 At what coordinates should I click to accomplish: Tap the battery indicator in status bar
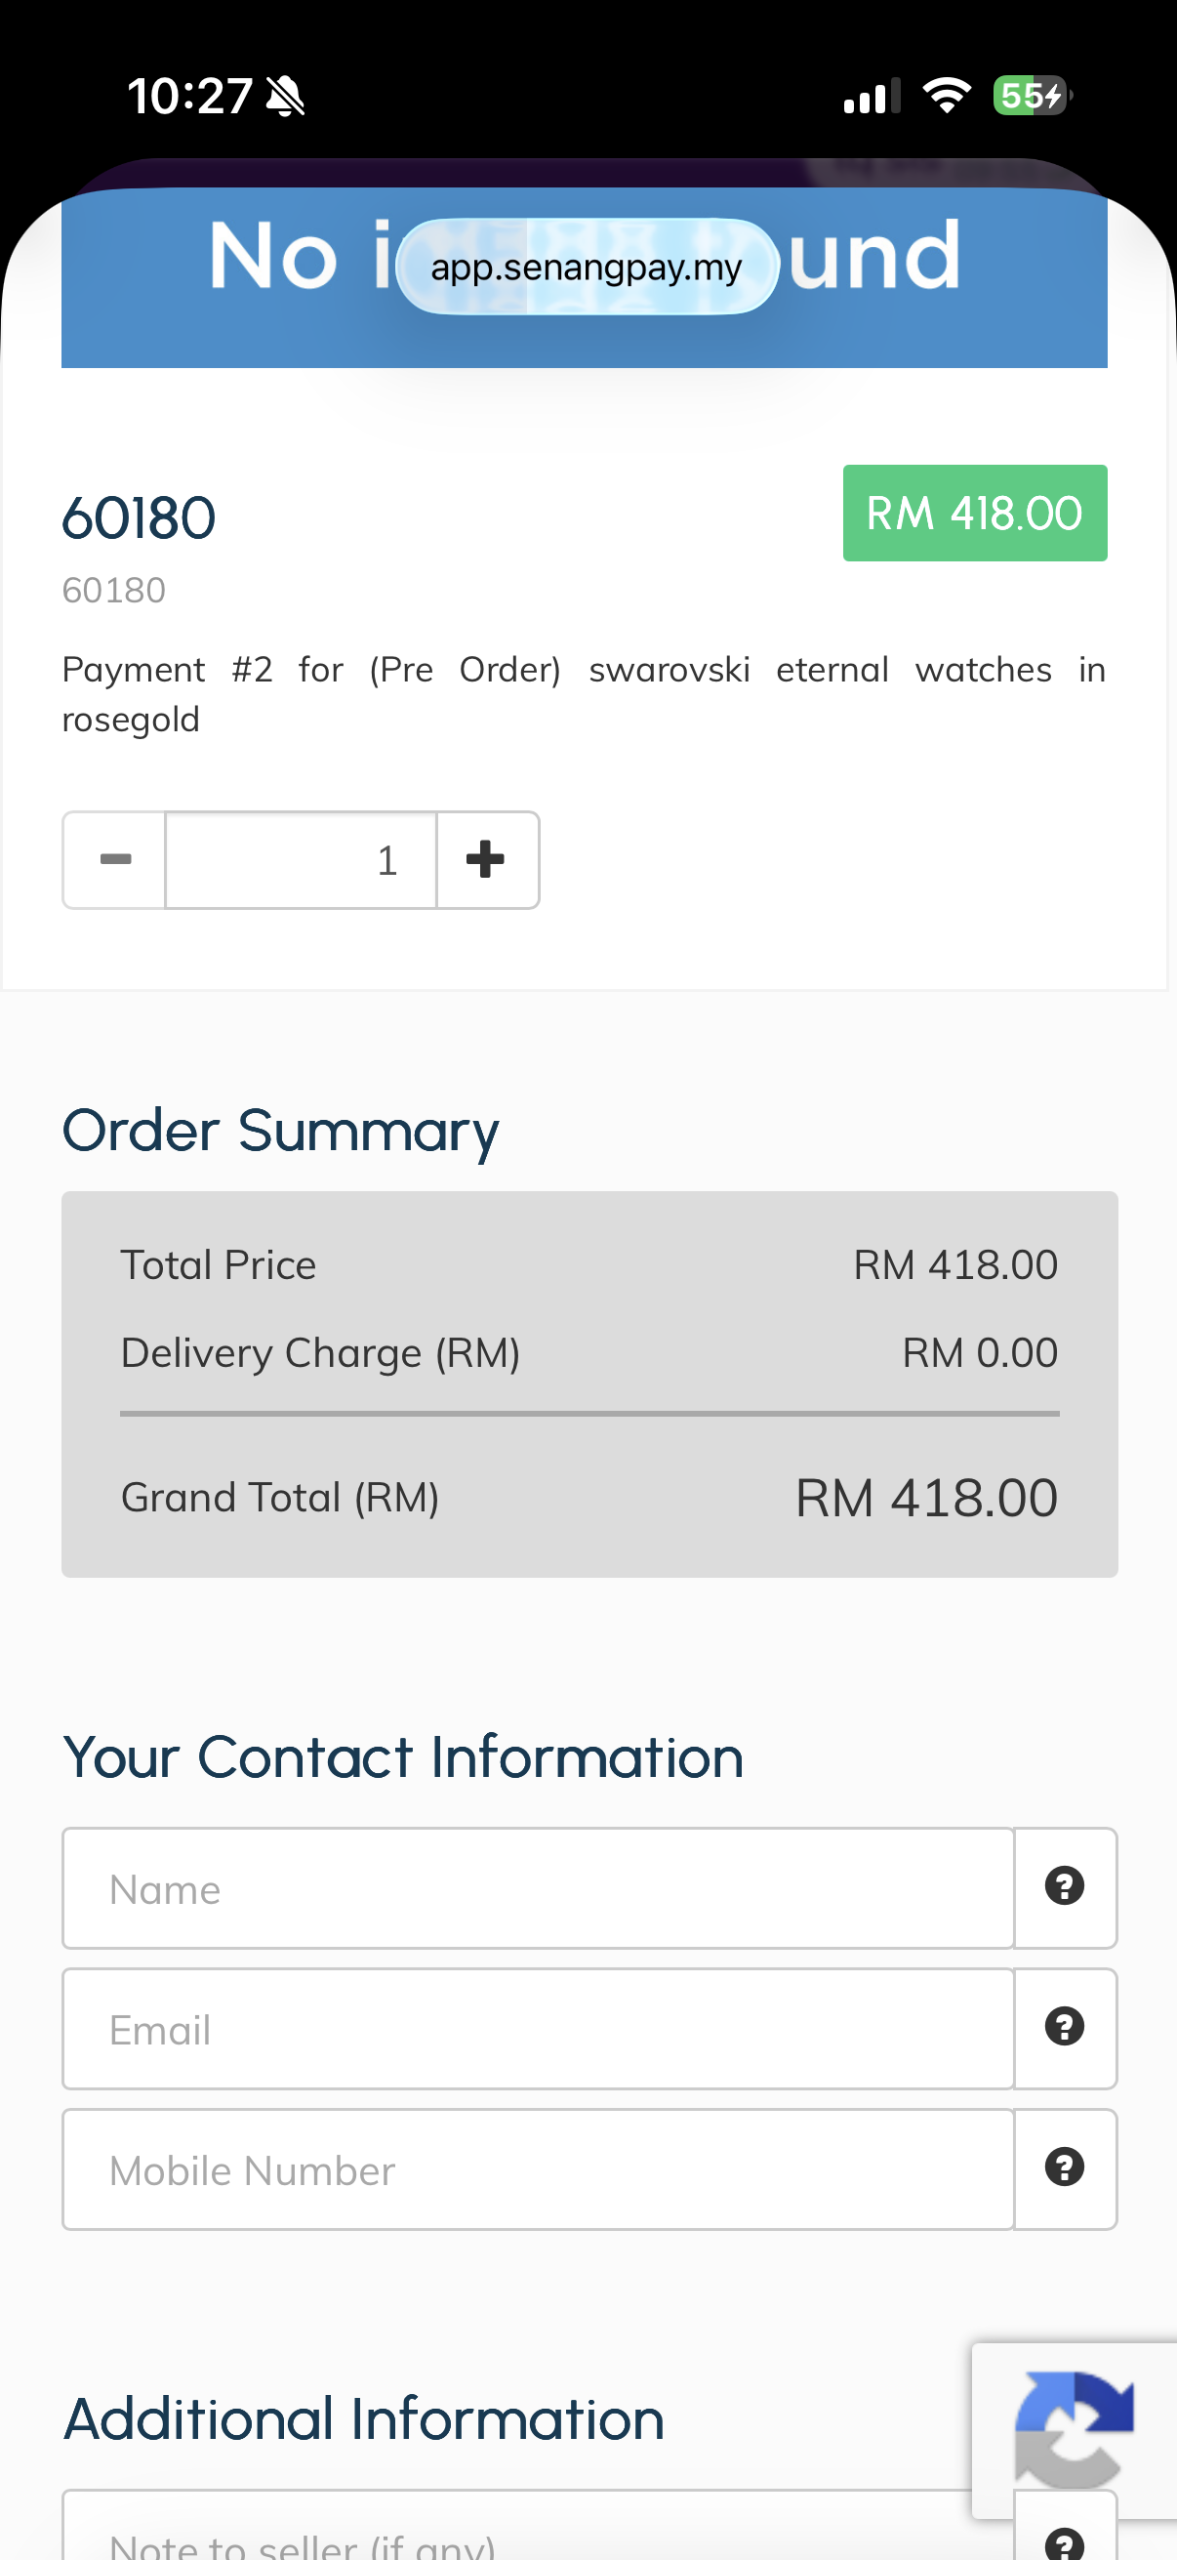point(1032,96)
